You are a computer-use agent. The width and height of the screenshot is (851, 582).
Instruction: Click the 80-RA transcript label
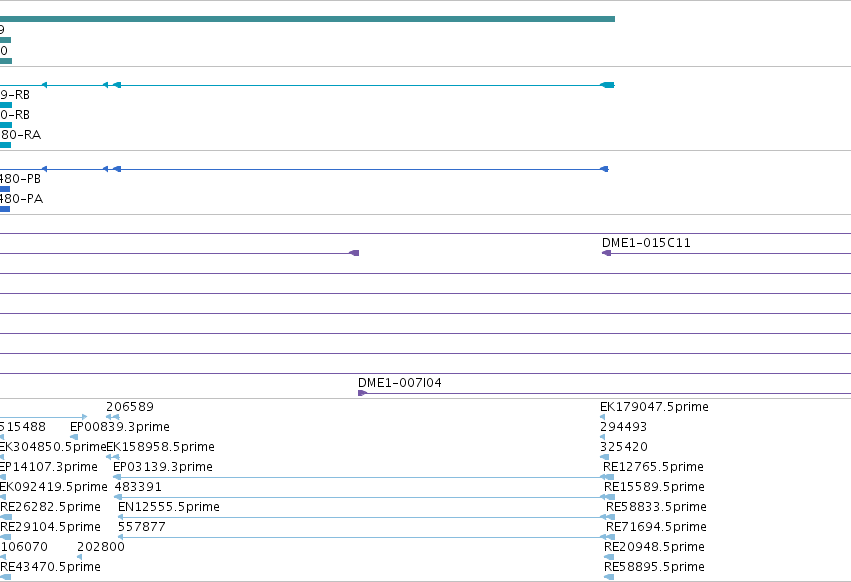tap(20, 135)
